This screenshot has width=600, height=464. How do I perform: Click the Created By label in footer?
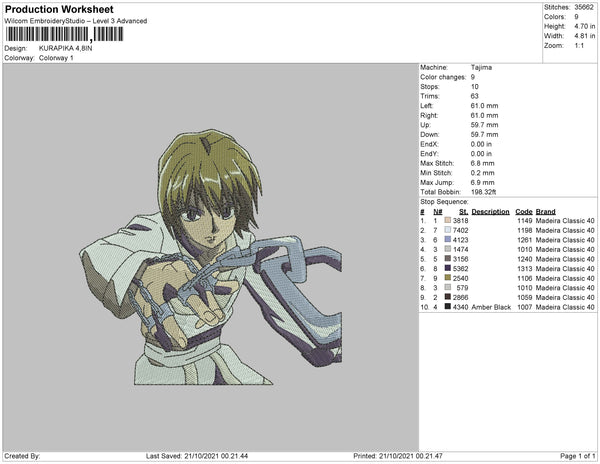pyautogui.click(x=22, y=456)
